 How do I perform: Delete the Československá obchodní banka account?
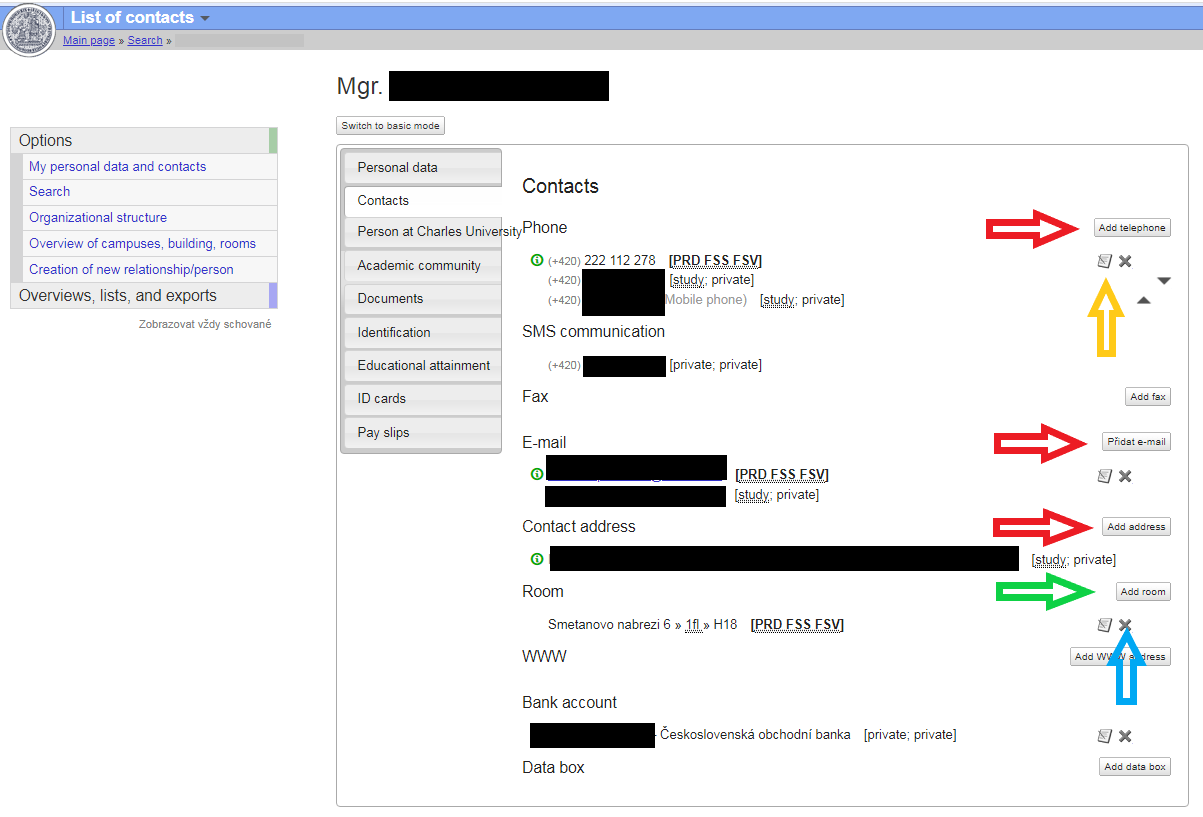coord(1125,736)
